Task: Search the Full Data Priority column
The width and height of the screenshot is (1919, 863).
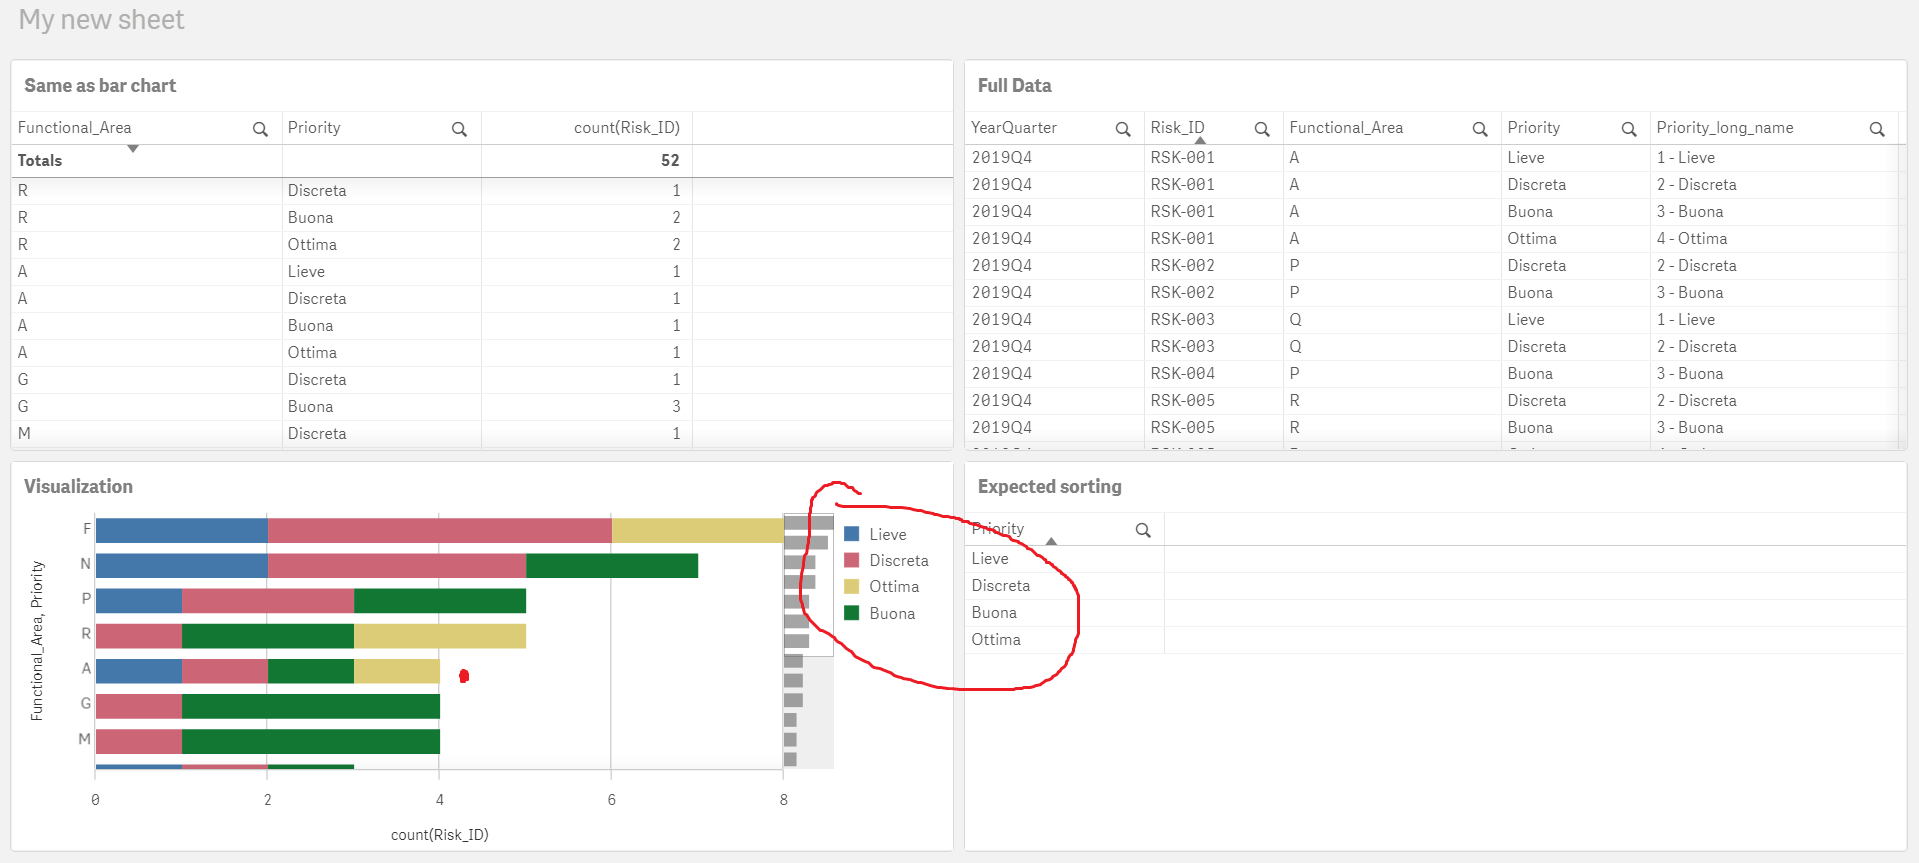Action: pos(1629,129)
